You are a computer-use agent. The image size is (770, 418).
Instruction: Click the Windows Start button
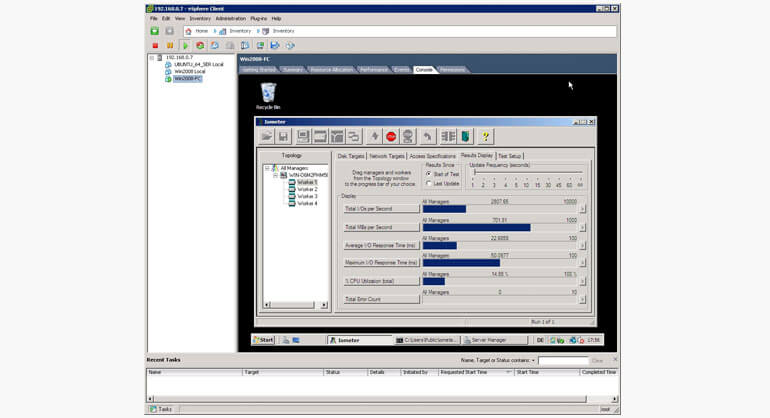point(262,340)
